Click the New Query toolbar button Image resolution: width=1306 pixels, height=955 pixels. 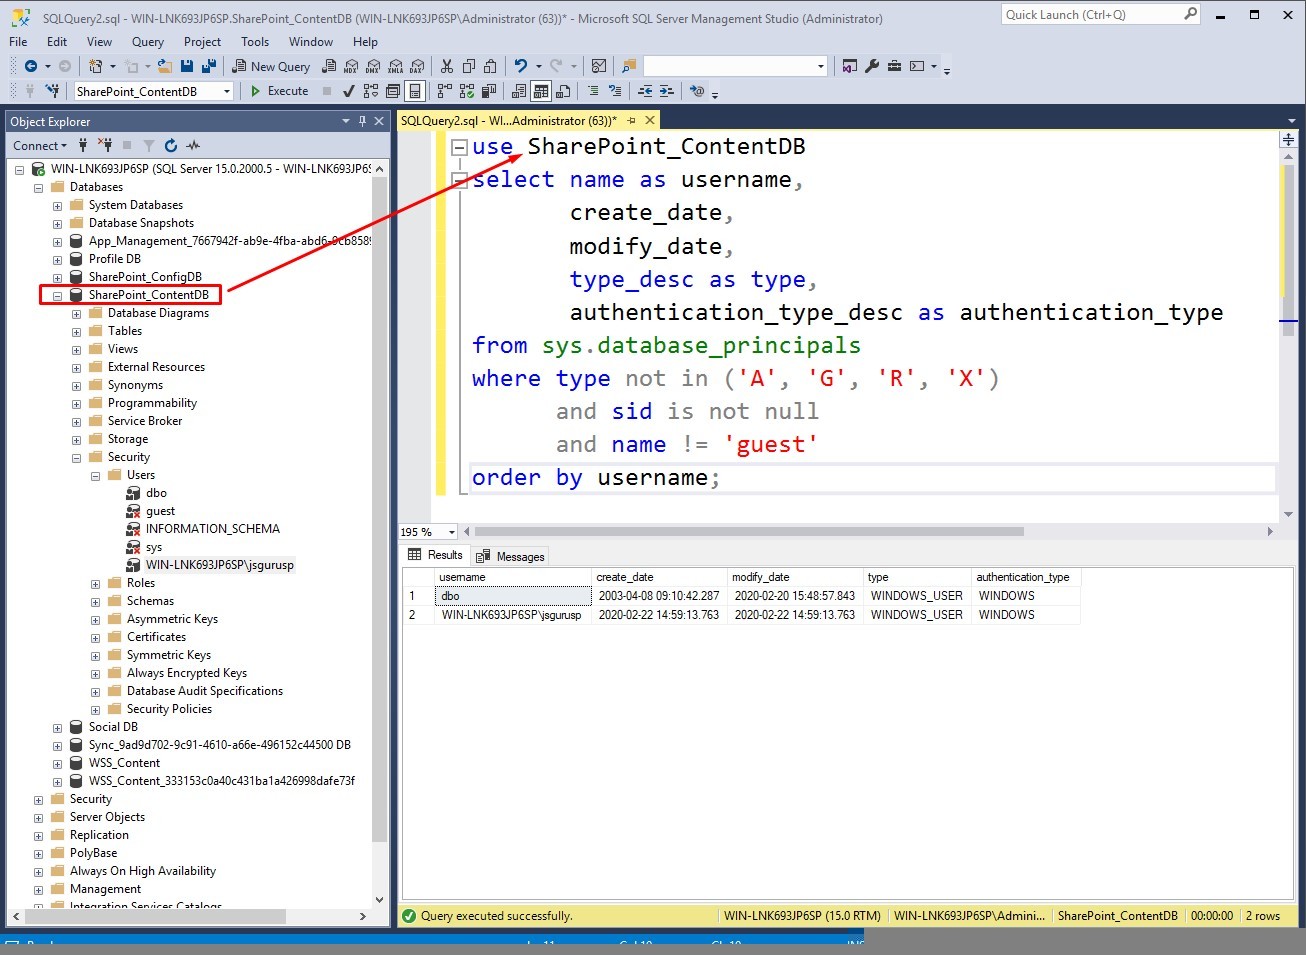[x=271, y=66]
